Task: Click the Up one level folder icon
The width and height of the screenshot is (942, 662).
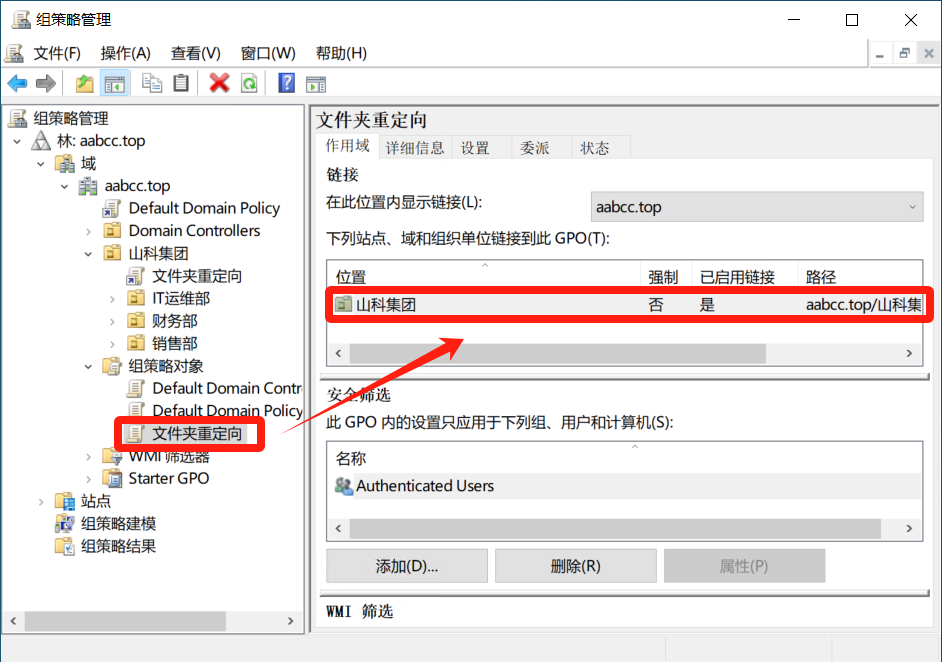Action: point(85,83)
